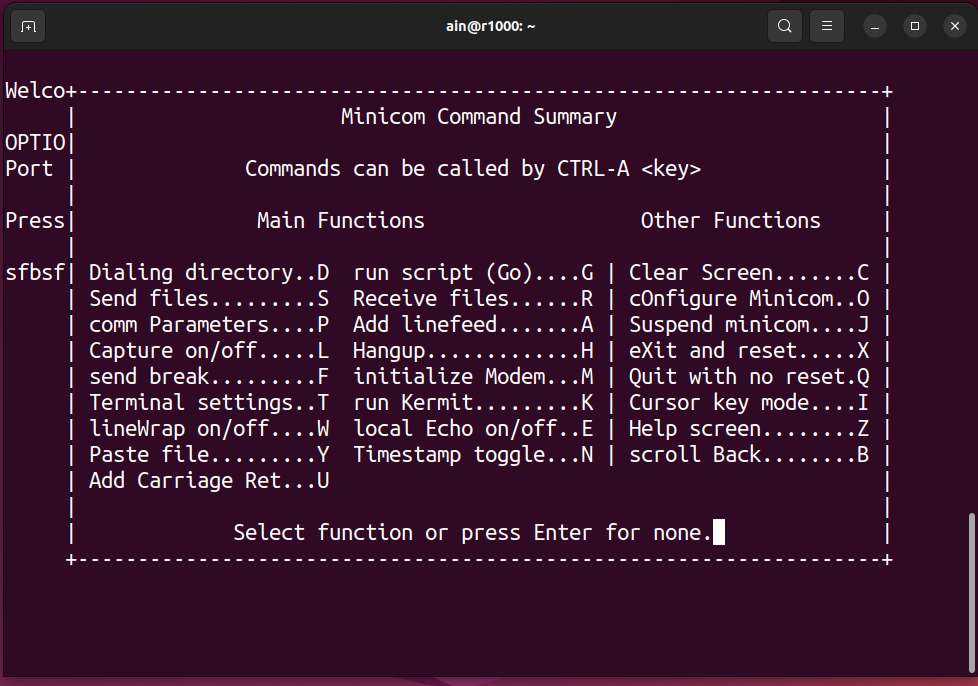
Task: Click the 'Other Functions' heading
Action: (x=730, y=221)
